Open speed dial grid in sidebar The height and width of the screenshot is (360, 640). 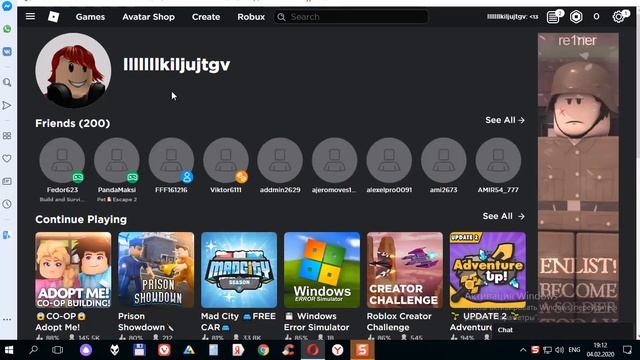(x=7, y=136)
